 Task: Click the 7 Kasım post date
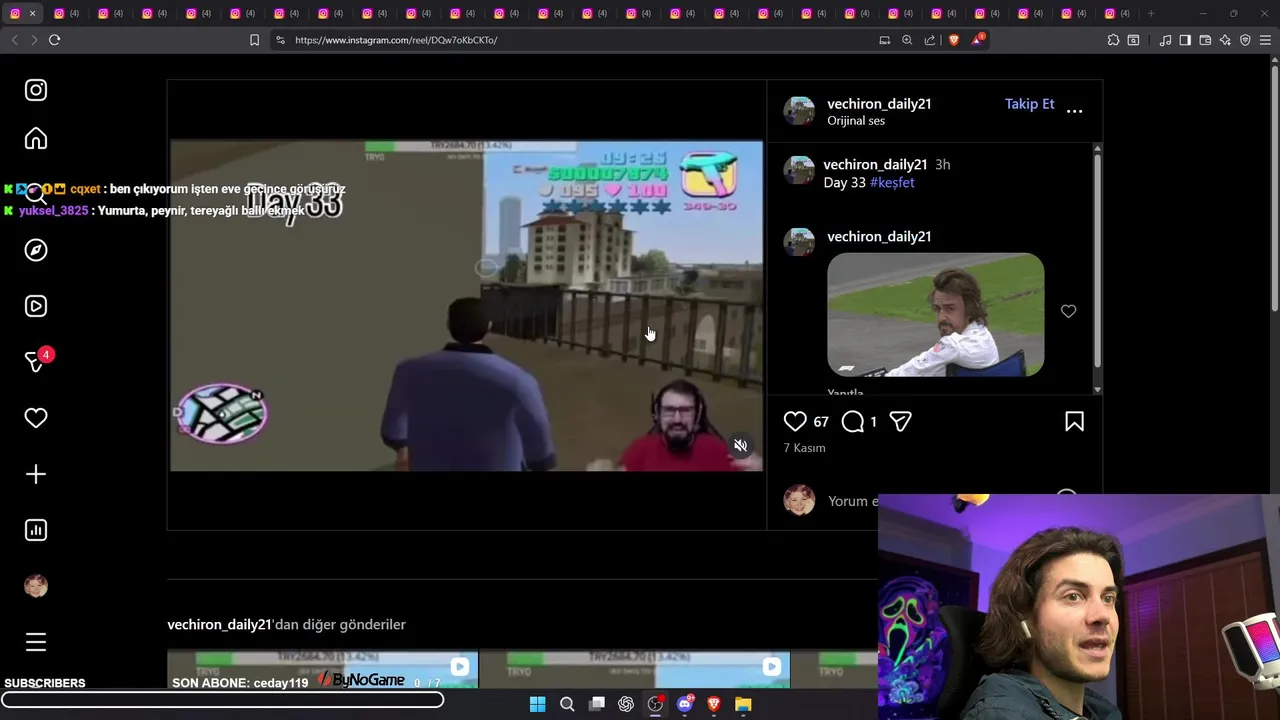804,448
